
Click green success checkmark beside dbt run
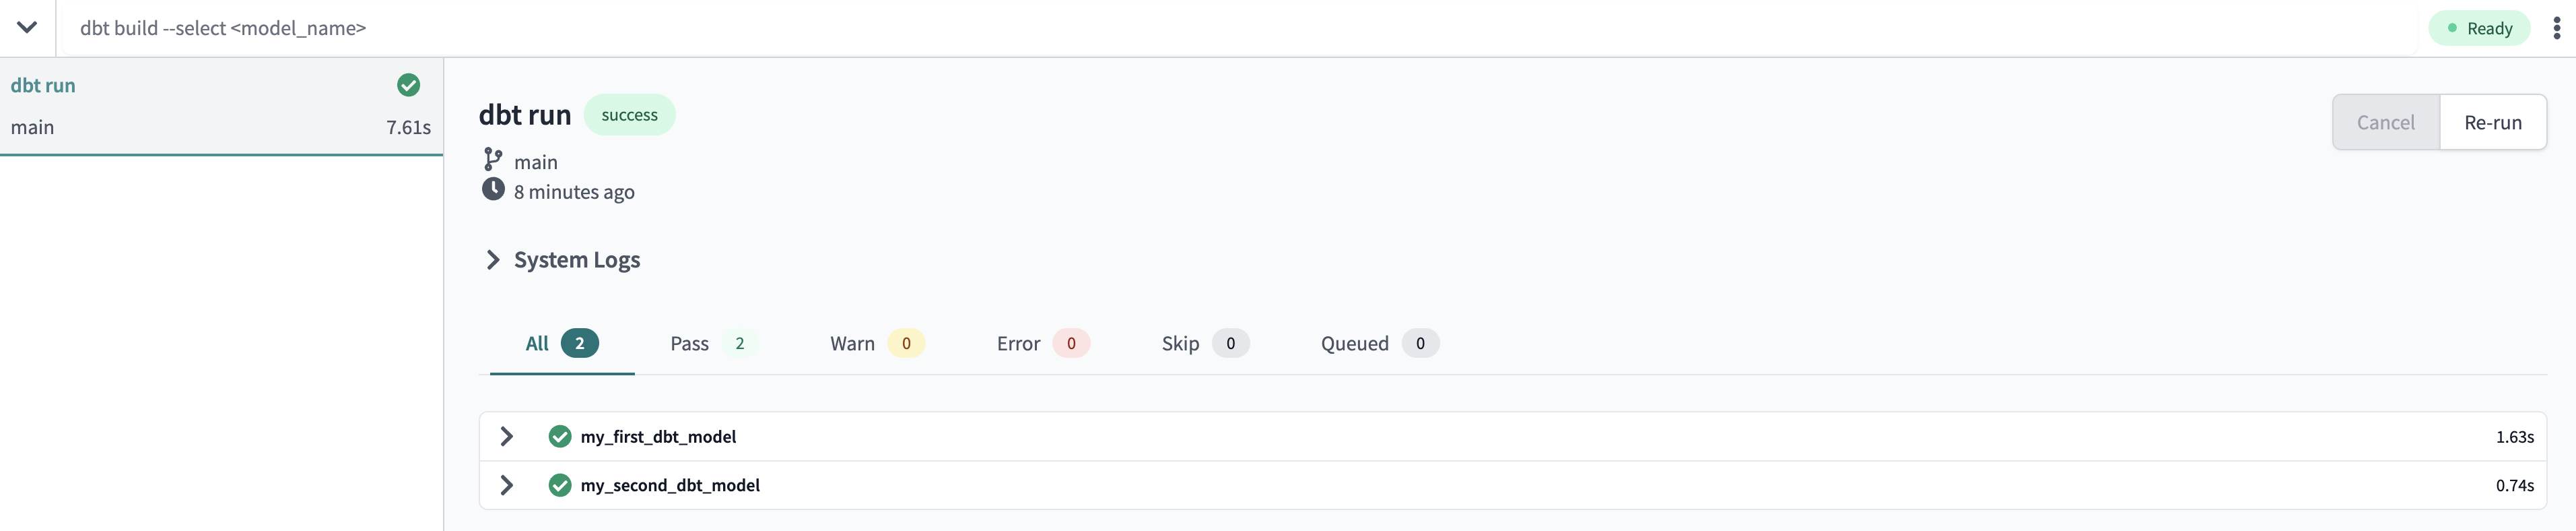[x=408, y=85]
